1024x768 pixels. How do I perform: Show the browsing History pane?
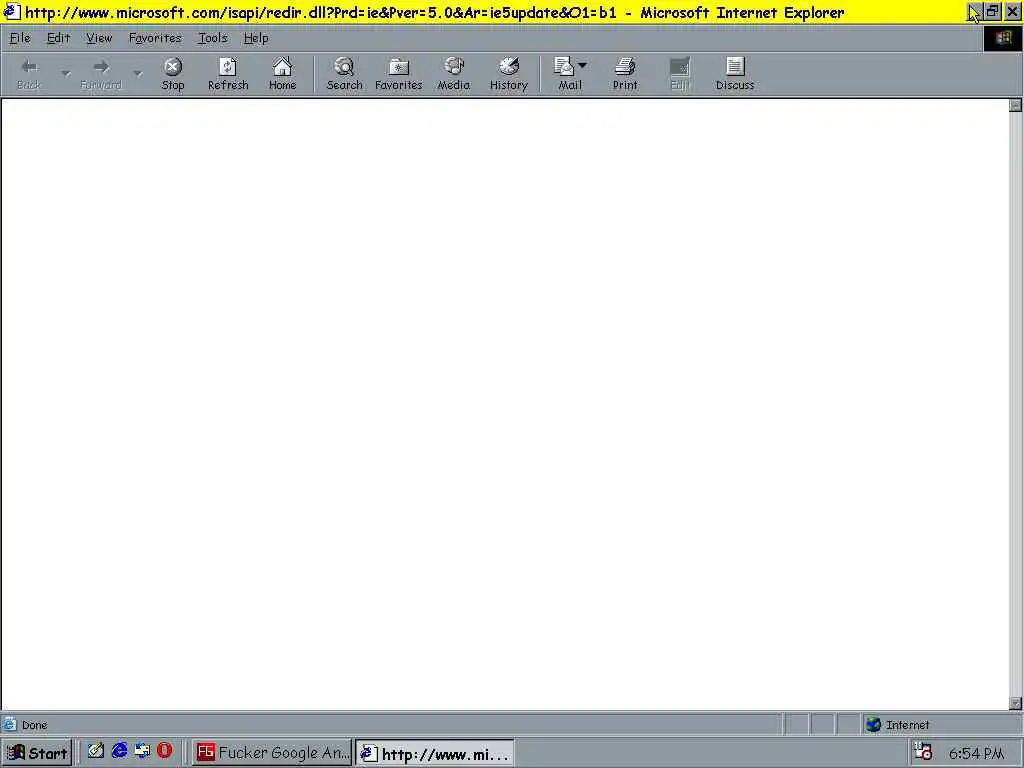pos(508,74)
